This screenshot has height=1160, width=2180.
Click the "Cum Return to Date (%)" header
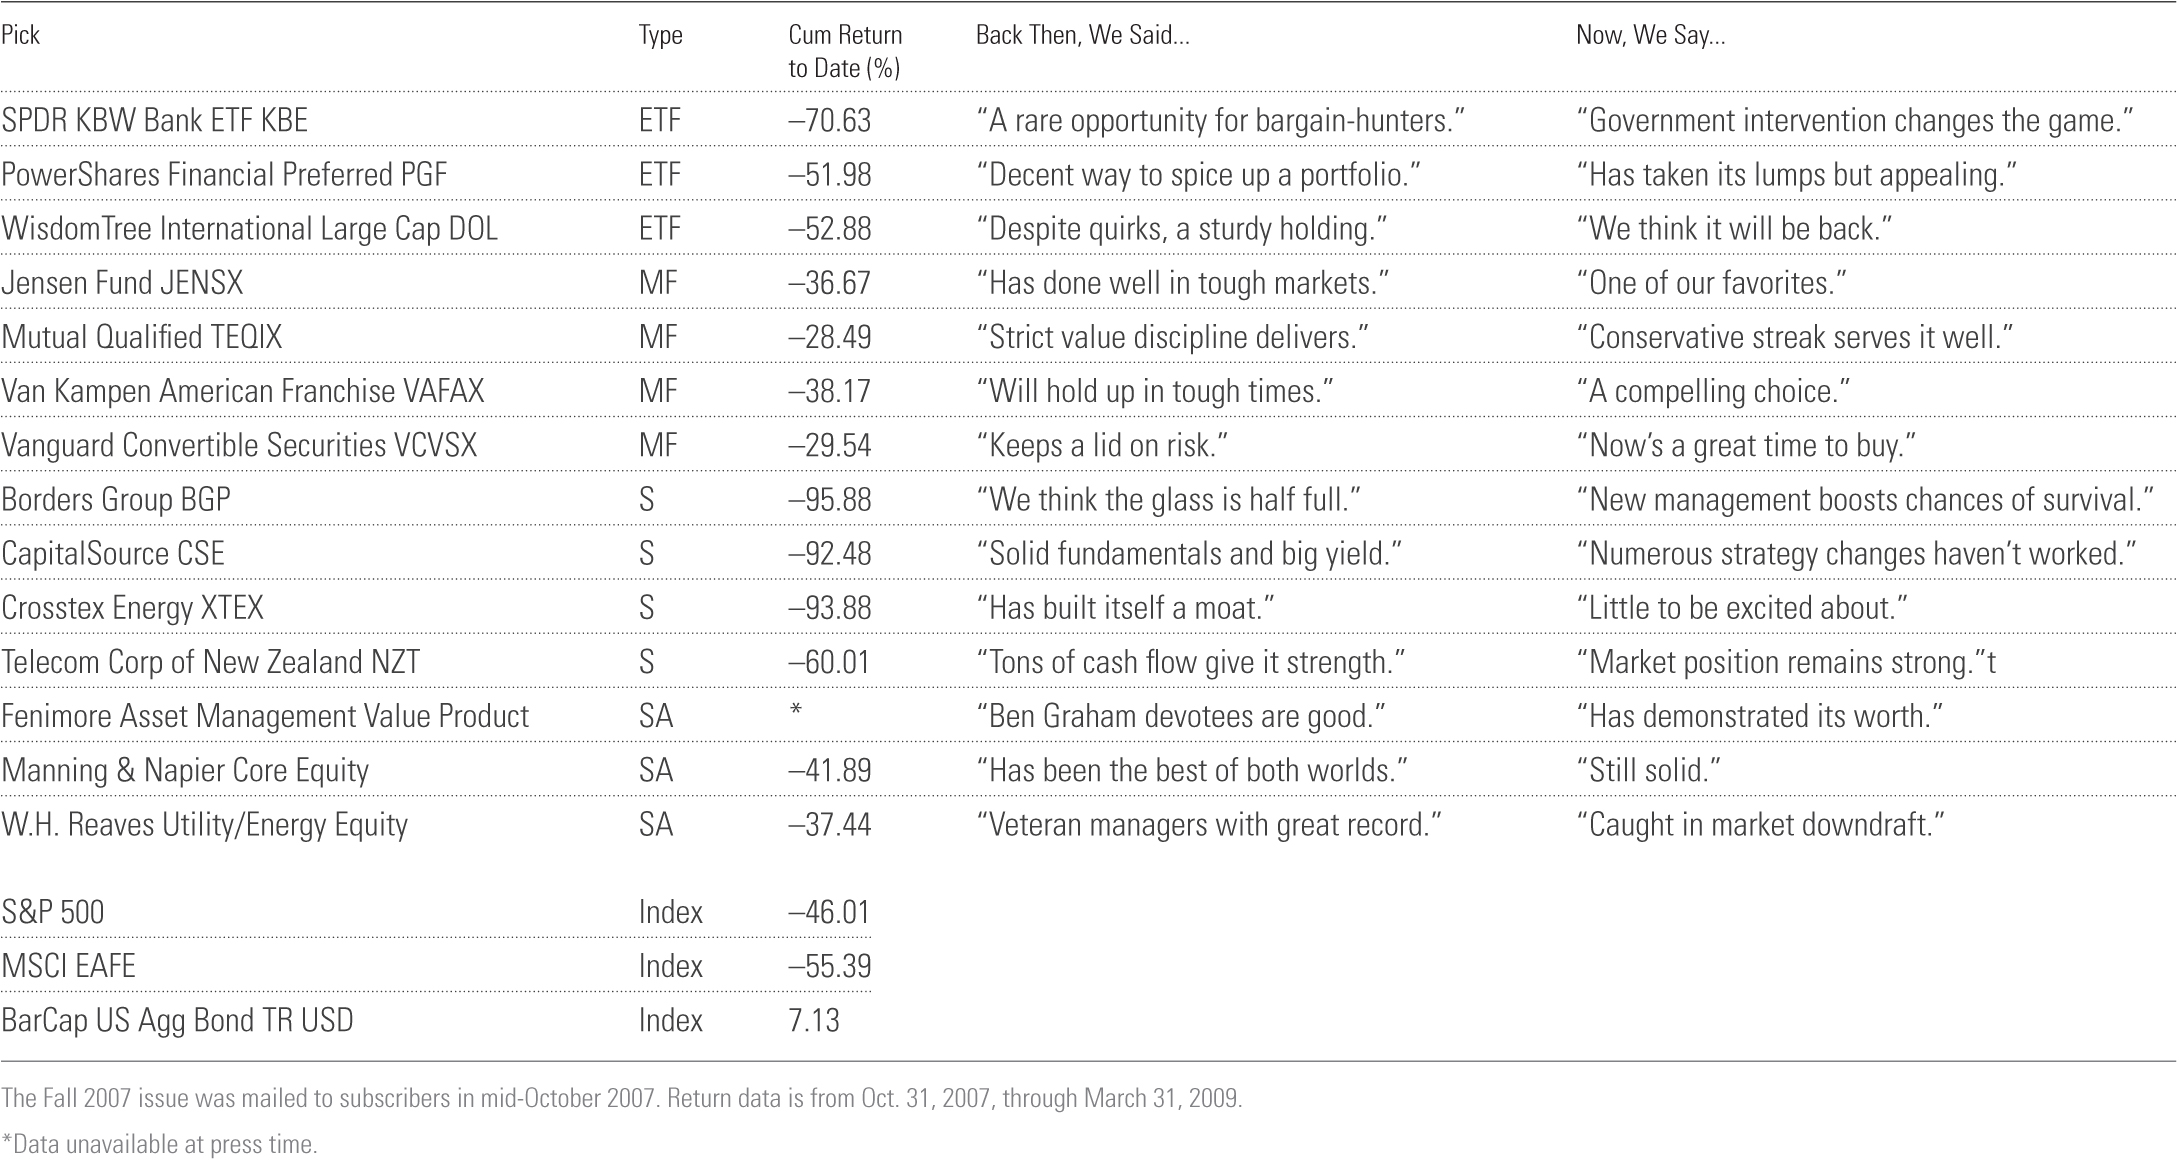pos(845,51)
